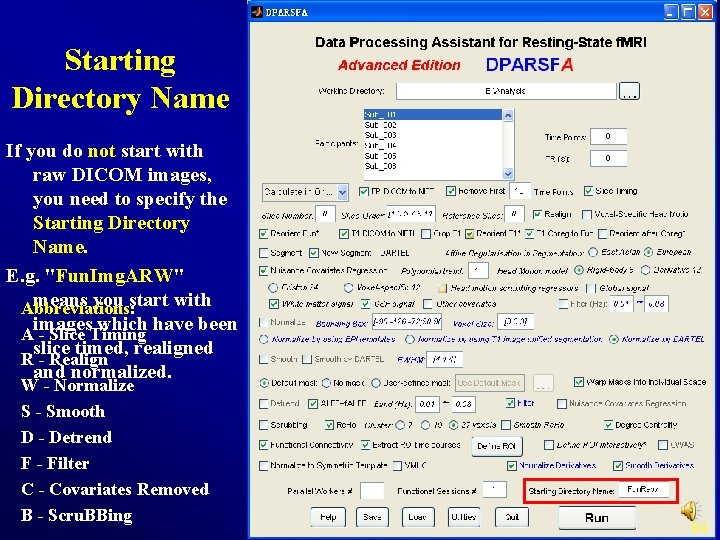Toggle the ALFF+fALFF checkbox
The height and width of the screenshot is (540, 720).
pyautogui.click(x=313, y=404)
